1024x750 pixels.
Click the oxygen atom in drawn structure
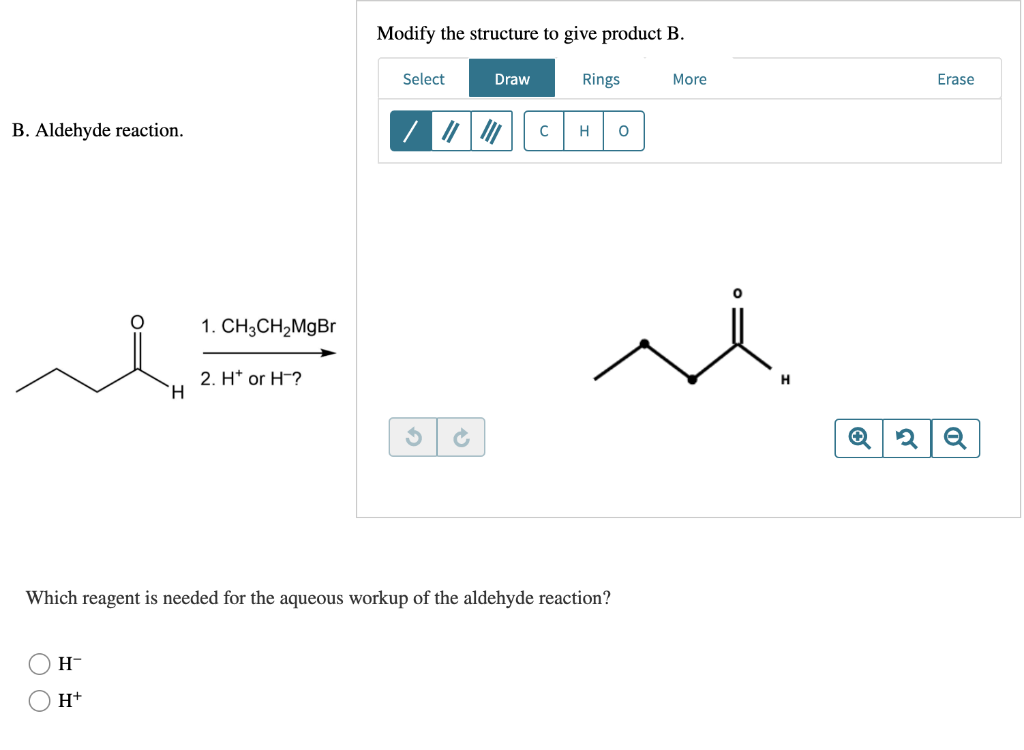point(738,294)
